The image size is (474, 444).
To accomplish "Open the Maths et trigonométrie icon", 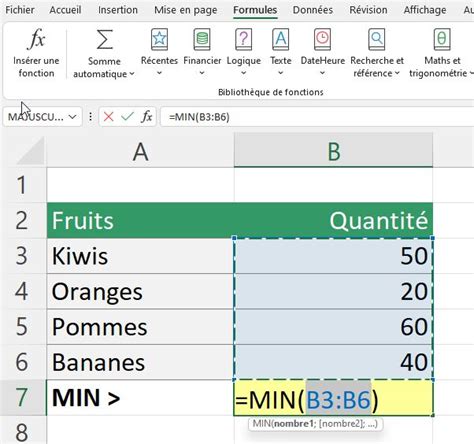I will (442, 39).
